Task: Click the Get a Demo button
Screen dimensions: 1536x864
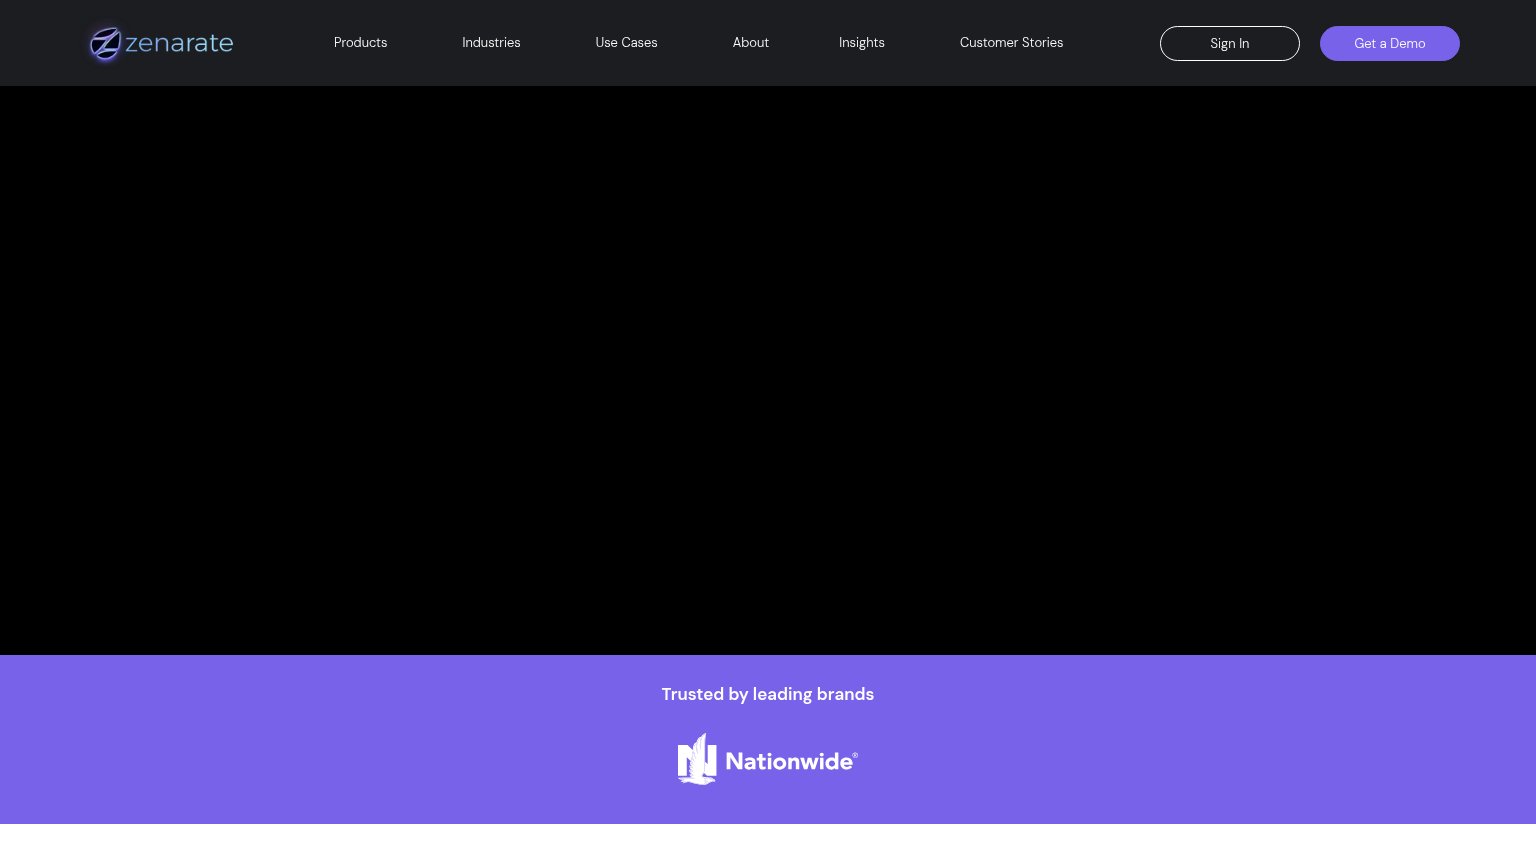Action: 1390,43
